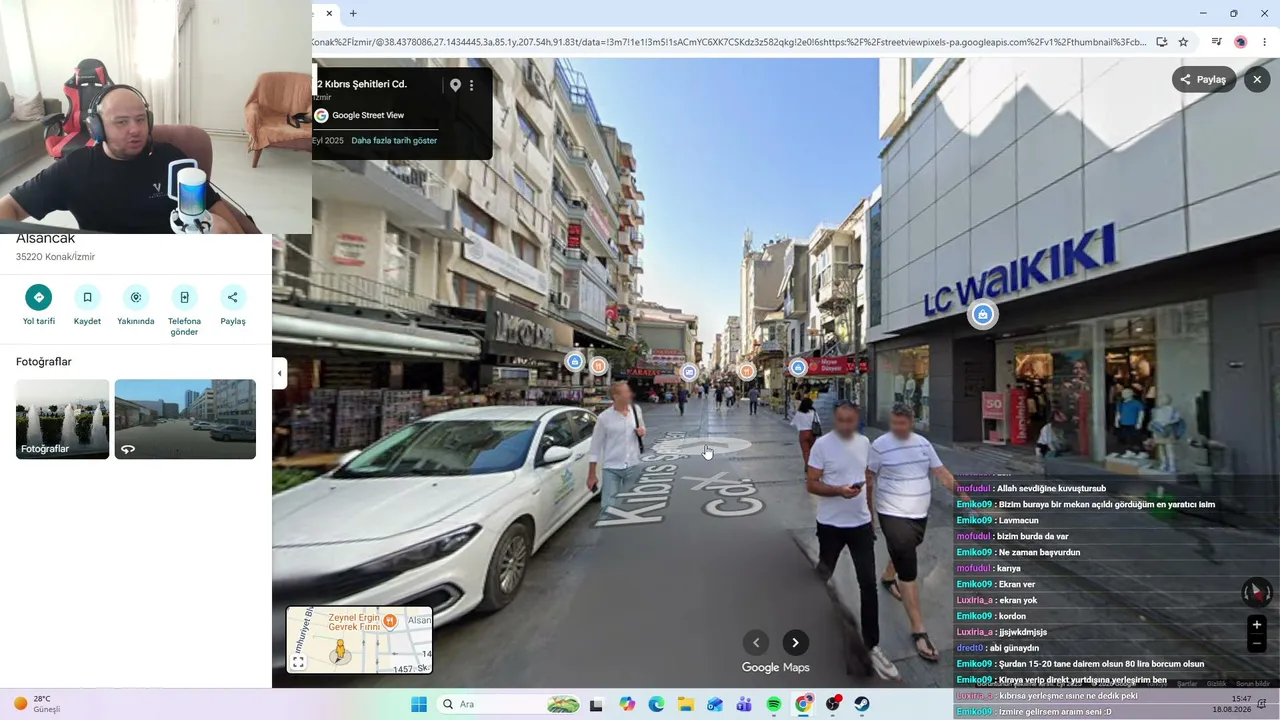
Task: Open OBS Studio from the taskbar
Action: click(x=833, y=704)
